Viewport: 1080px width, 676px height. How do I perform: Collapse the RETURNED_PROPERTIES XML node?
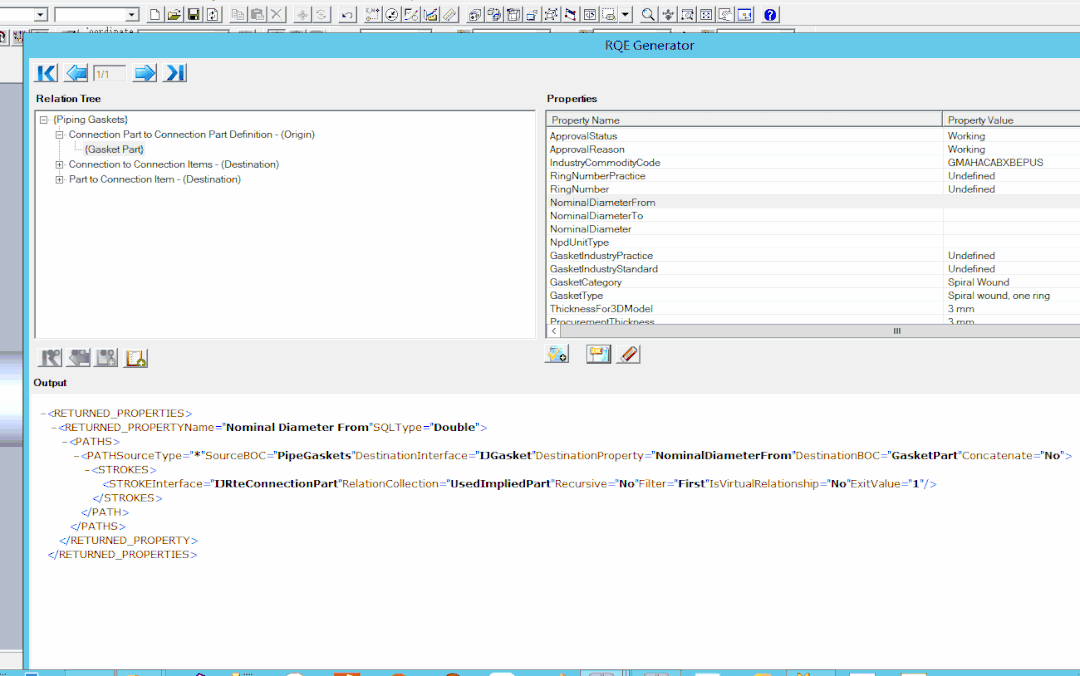43,413
